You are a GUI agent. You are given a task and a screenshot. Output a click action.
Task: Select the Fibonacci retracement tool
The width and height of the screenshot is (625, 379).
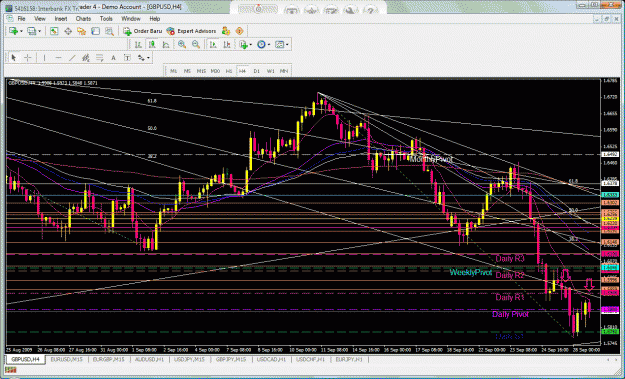[x=99, y=58]
